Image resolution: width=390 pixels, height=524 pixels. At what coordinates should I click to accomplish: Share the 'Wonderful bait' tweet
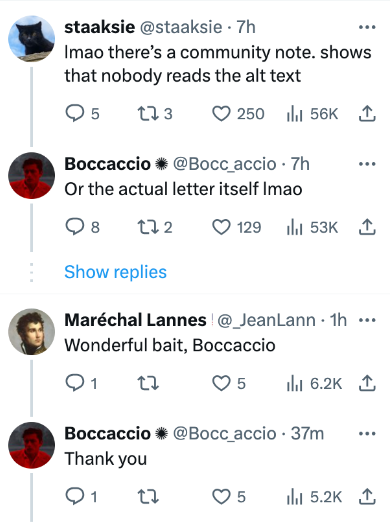pyautogui.click(x=367, y=383)
